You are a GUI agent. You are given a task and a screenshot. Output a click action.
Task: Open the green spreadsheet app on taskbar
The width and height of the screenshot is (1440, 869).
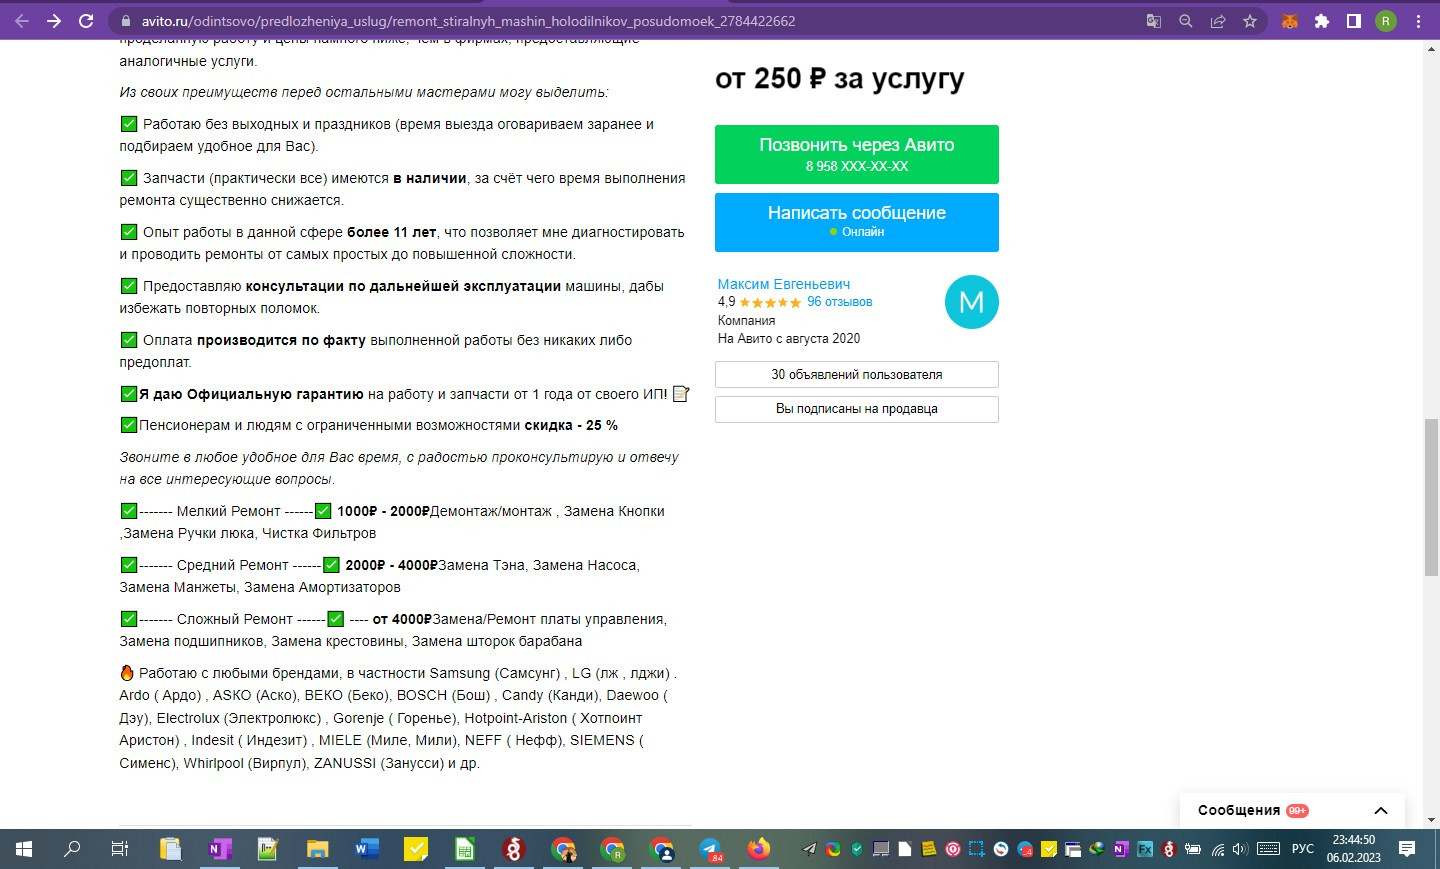click(x=464, y=849)
